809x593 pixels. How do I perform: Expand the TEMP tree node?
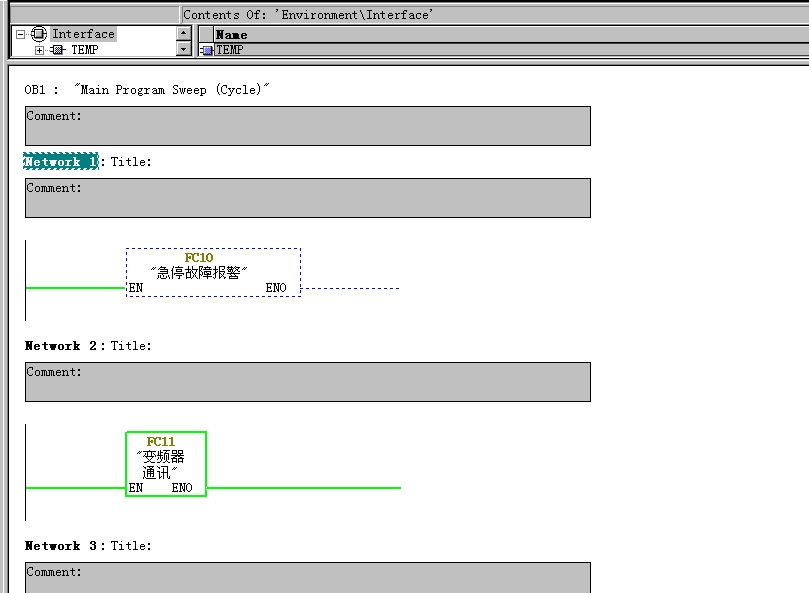tap(40, 50)
